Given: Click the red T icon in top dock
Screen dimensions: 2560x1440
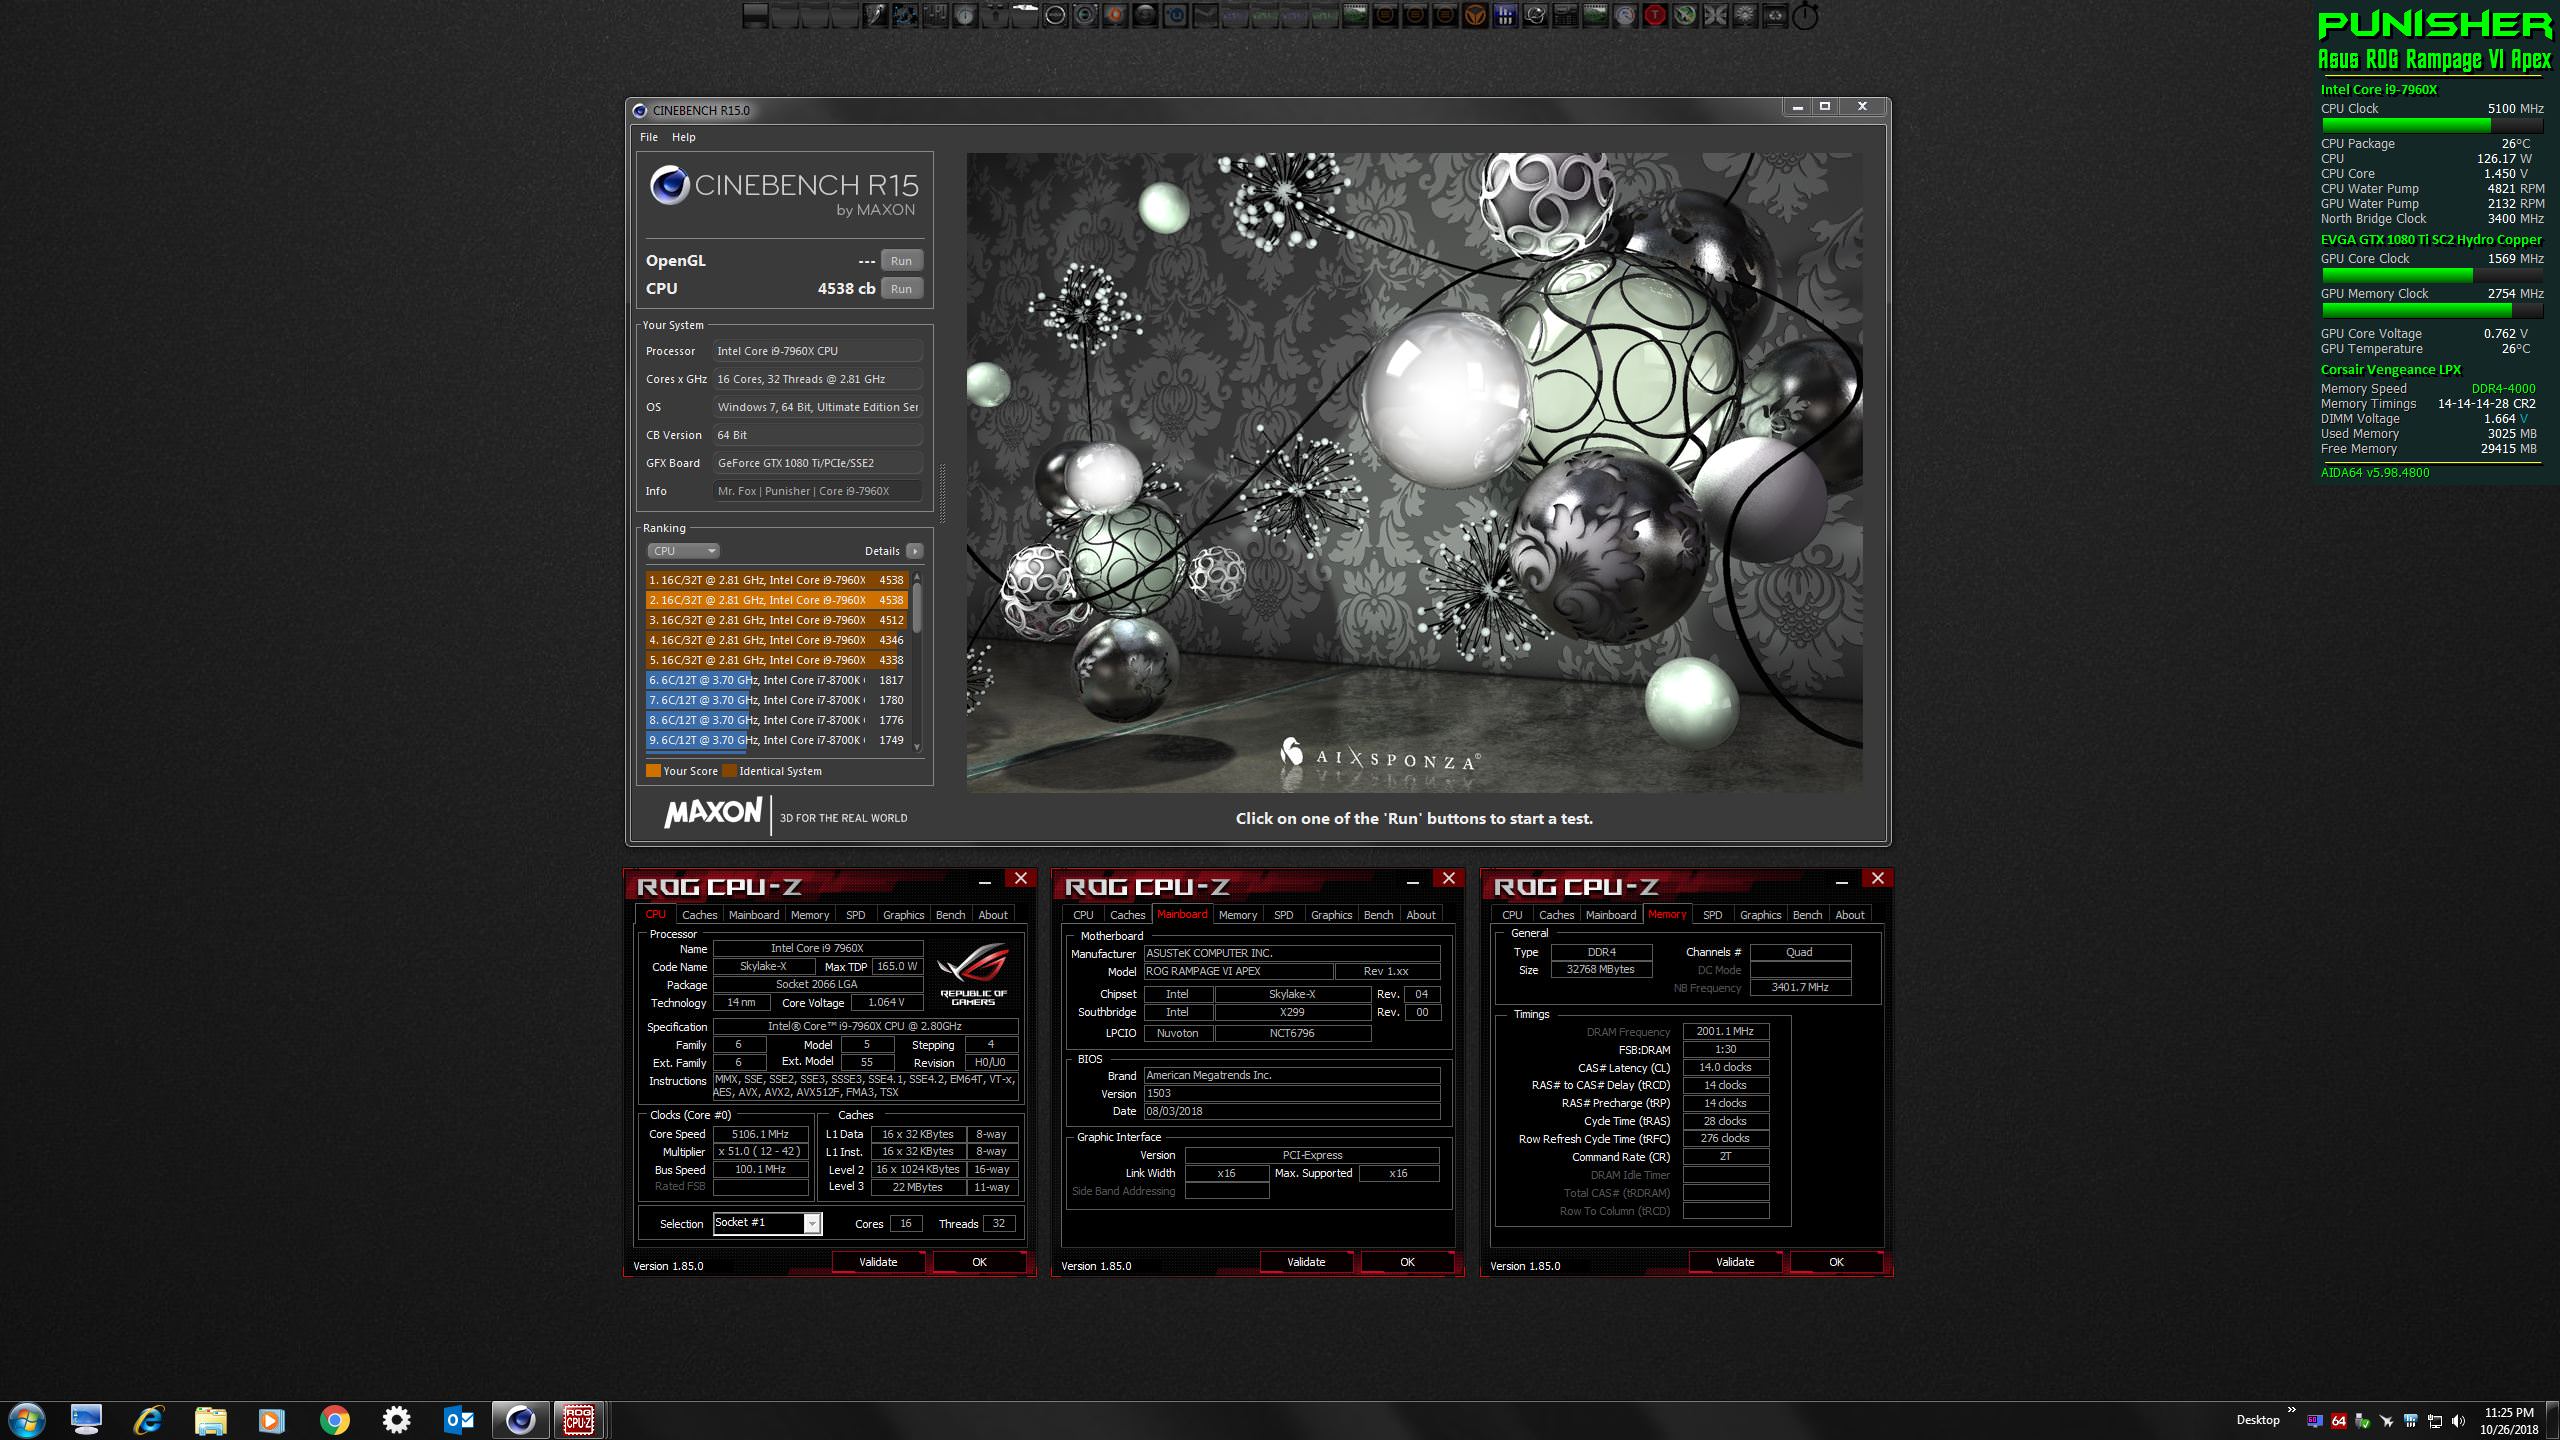Looking at the screenshot, I should pos(1655,15).
